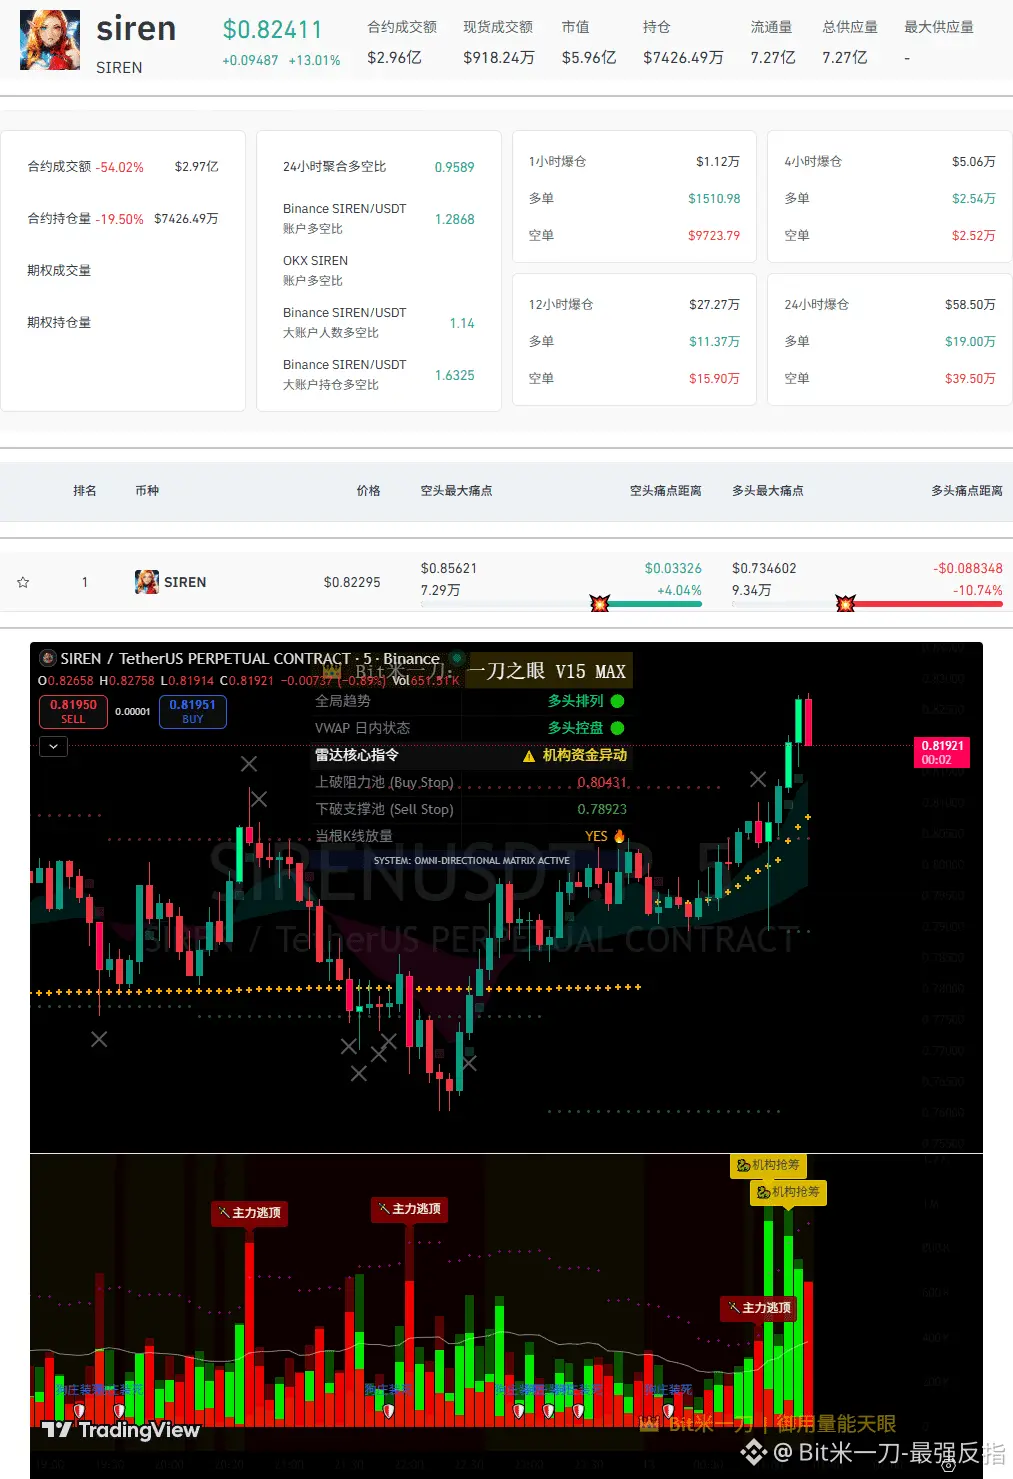The image size is (1013, 1479).
Task: Click the current price tag 0.81921 on price axis
Action: click(942, 752)
